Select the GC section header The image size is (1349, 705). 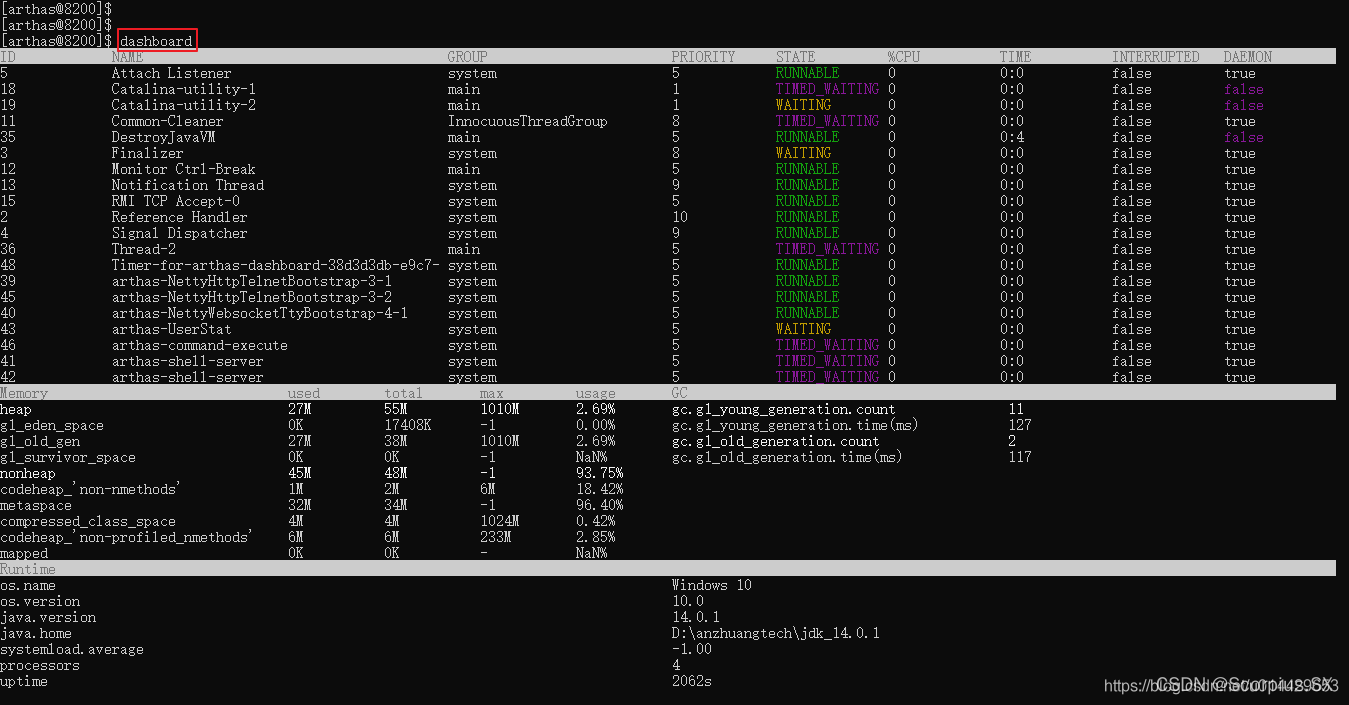(x=680, y=393)
